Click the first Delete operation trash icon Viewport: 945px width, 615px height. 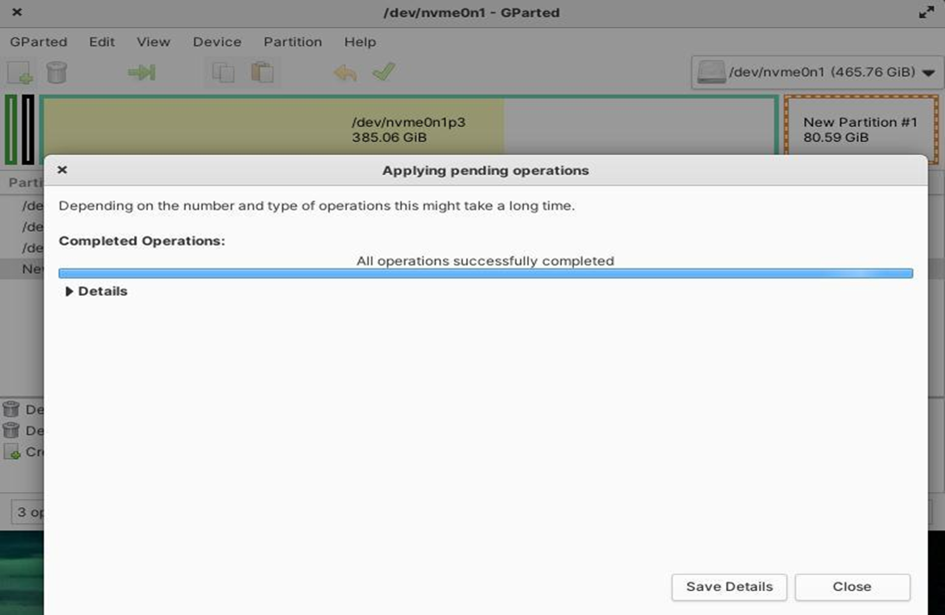(12, 409)
